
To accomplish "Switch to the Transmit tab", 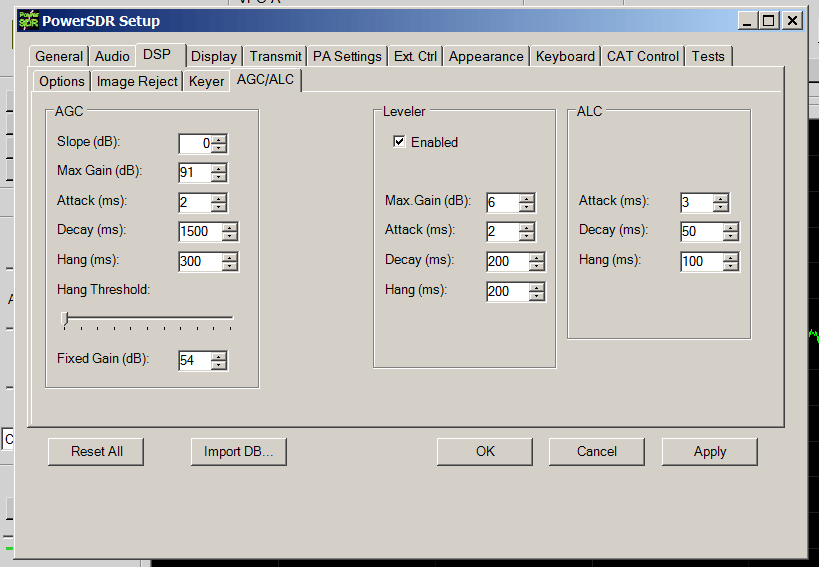I will pos(275,56).
